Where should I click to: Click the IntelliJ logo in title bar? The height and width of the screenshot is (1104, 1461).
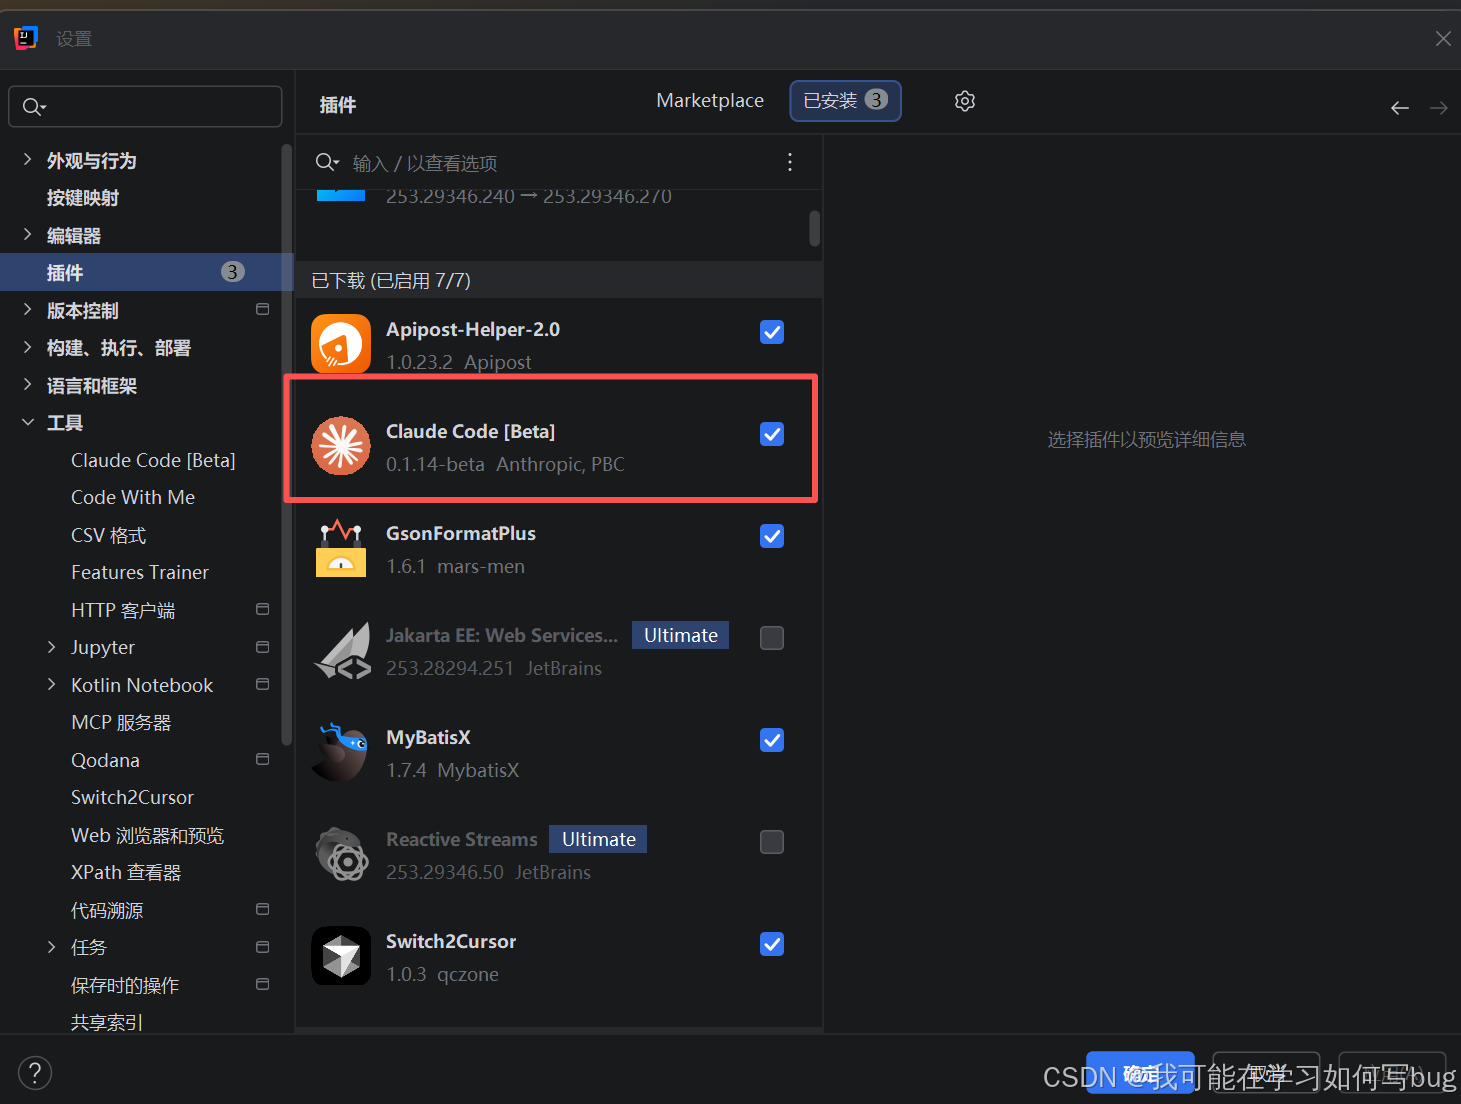(26, 38)
